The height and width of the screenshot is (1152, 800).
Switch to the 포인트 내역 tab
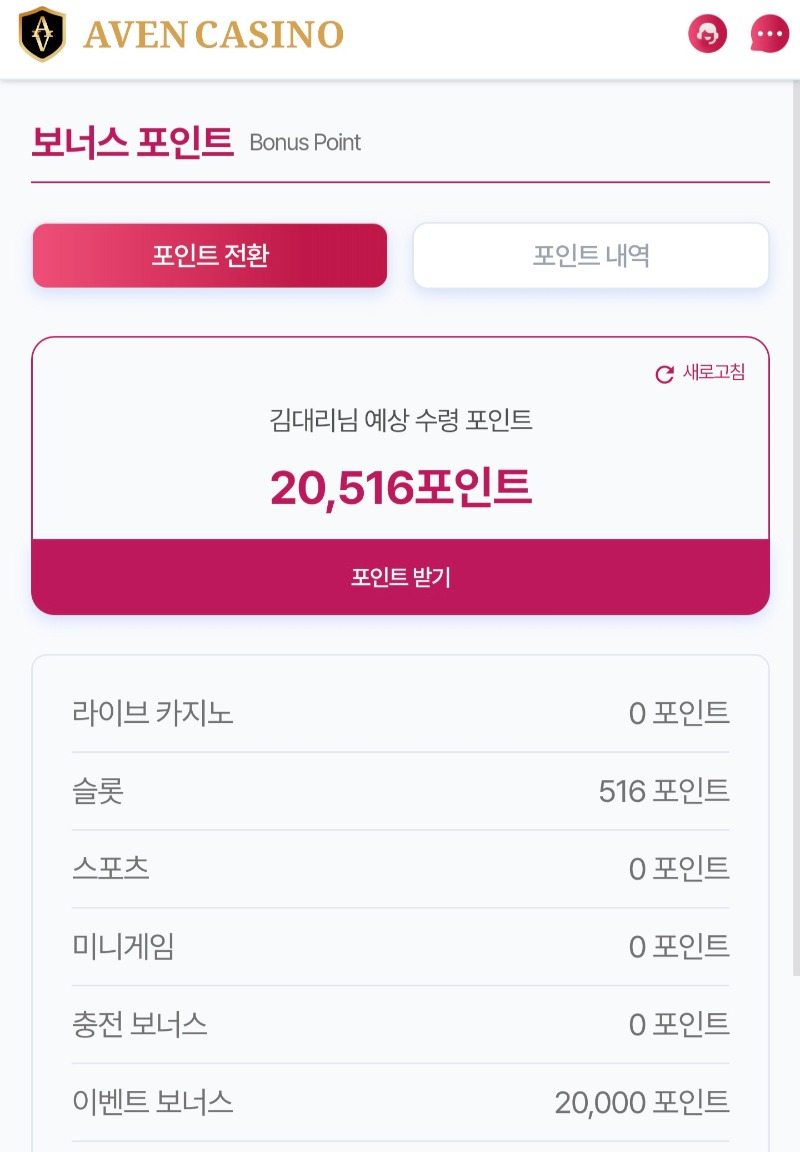click(x=591, y=256)
